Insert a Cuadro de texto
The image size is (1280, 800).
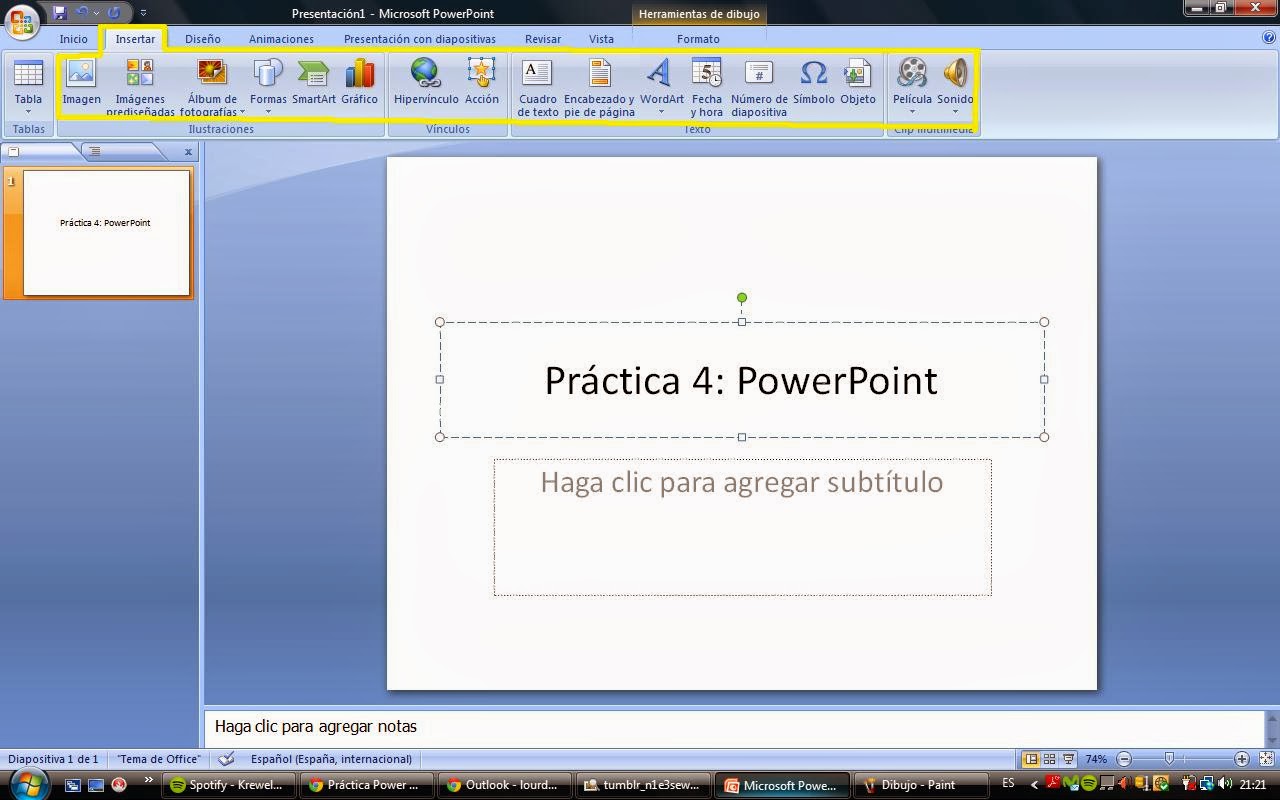[x=538, y=87]
